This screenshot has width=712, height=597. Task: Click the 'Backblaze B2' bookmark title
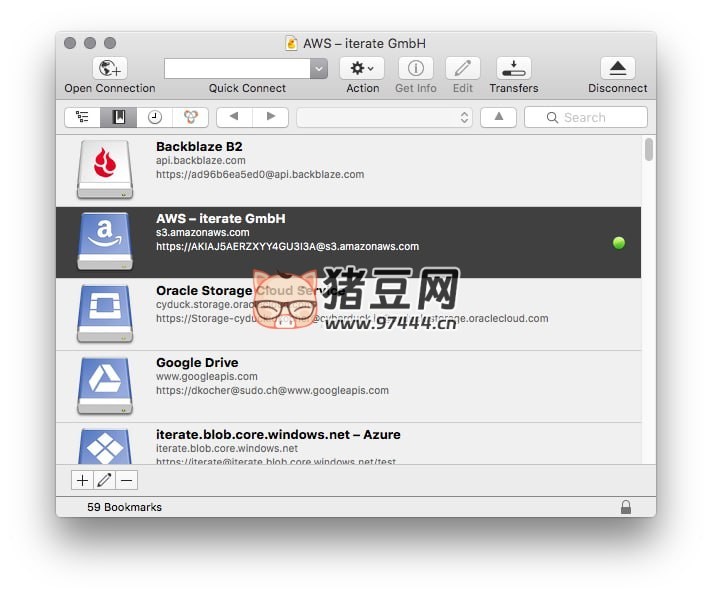coord(199,147)
